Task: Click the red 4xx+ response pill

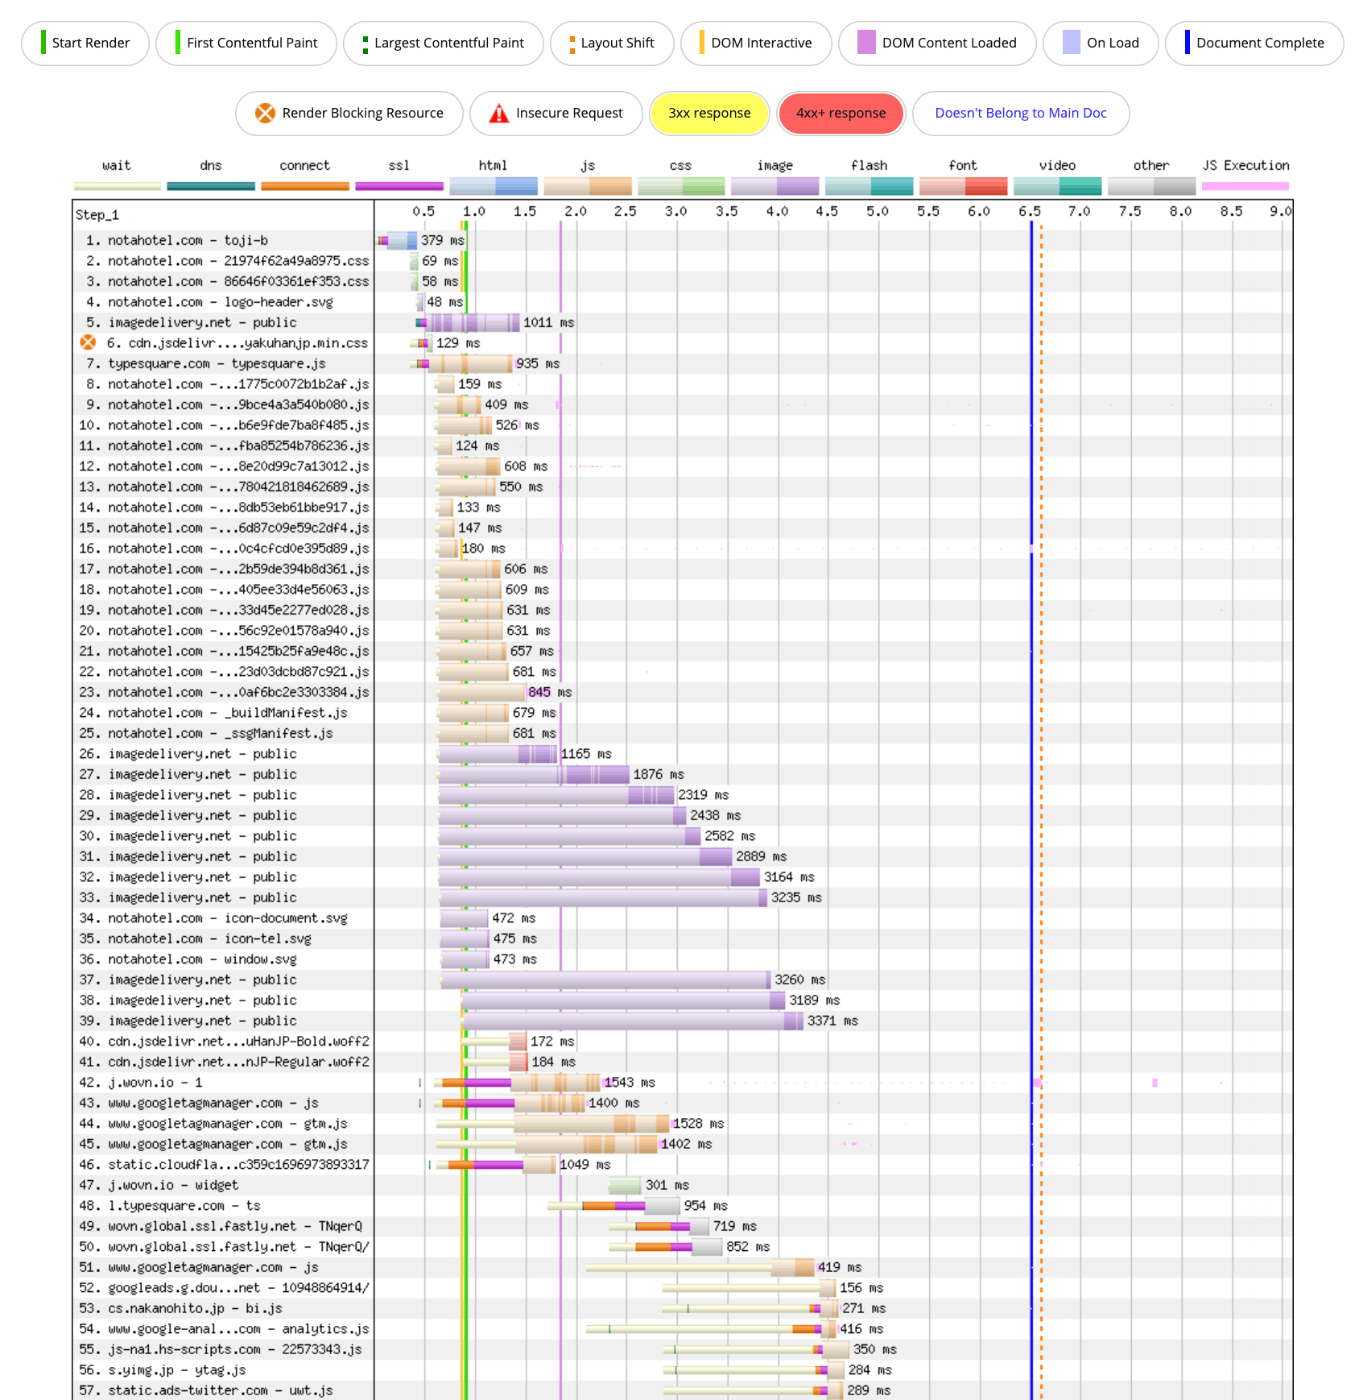Action: coord(841,113)
